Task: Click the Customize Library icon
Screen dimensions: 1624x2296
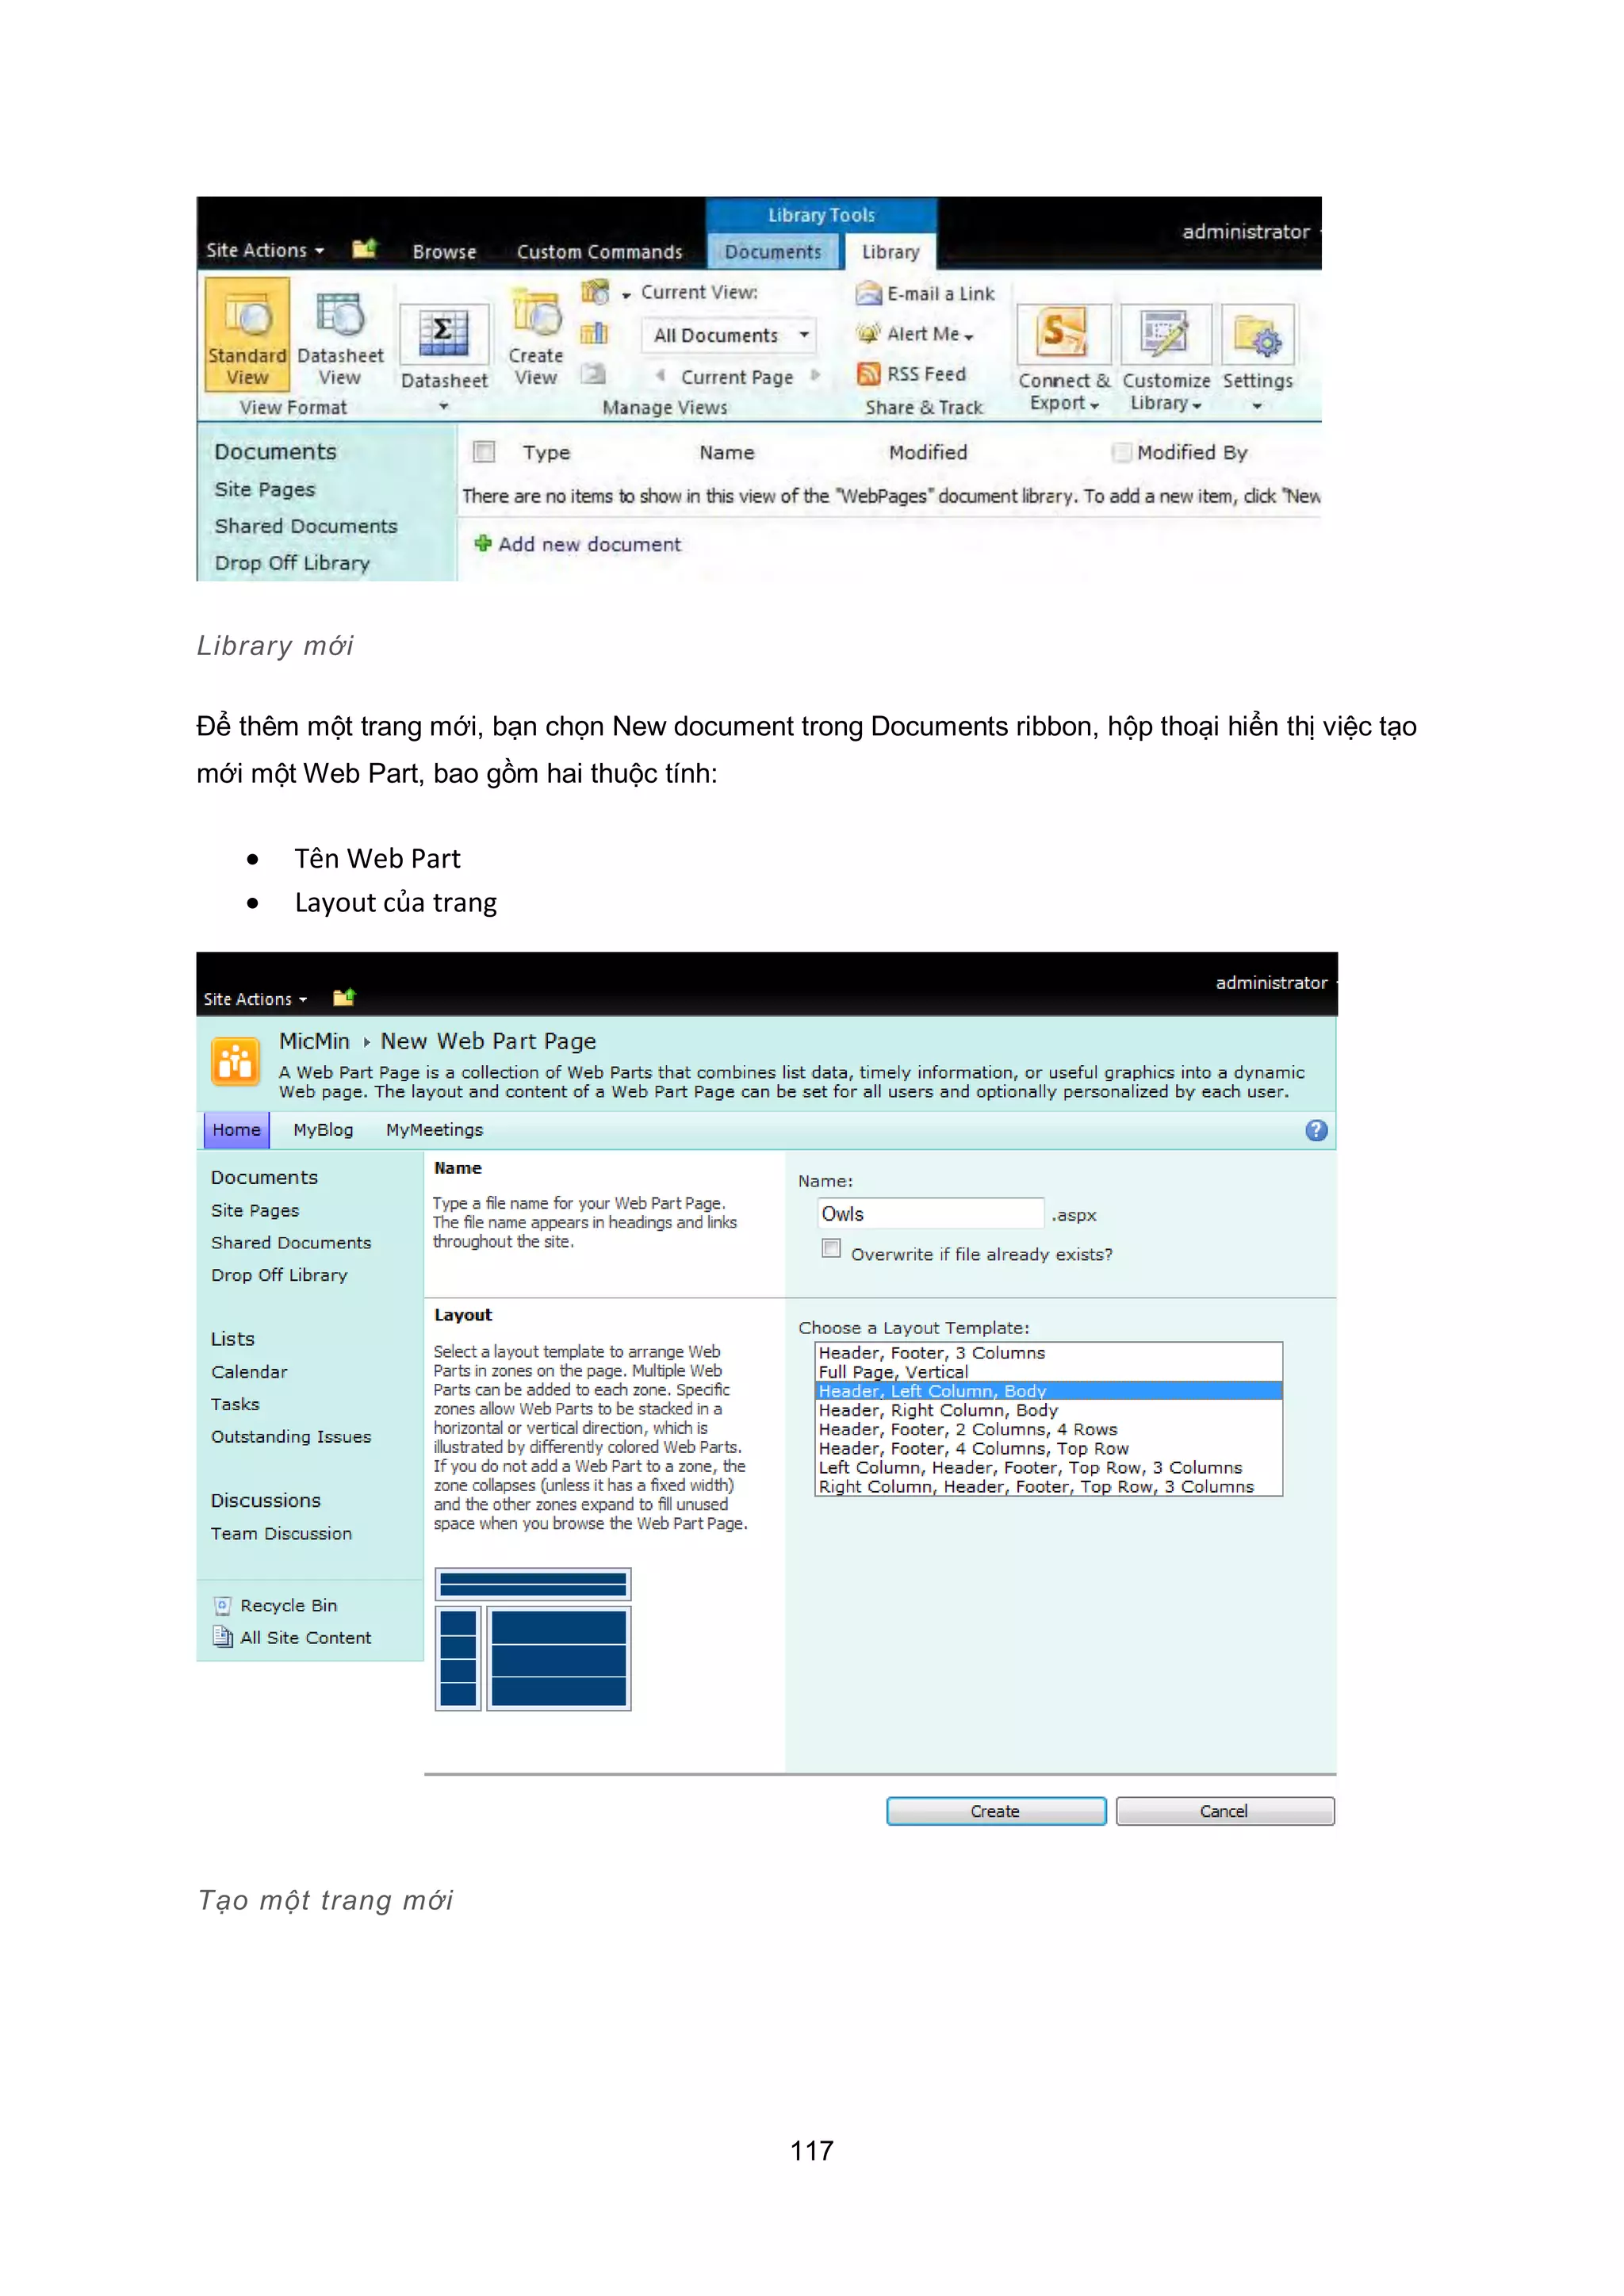Action: 1165,335
